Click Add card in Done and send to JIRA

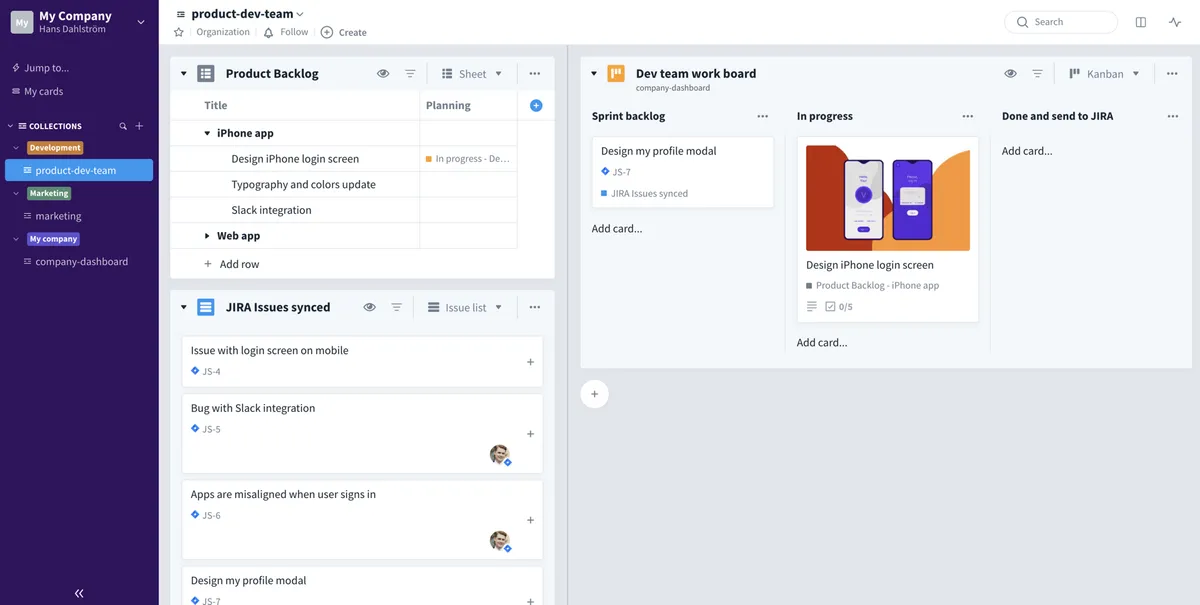1027,151
